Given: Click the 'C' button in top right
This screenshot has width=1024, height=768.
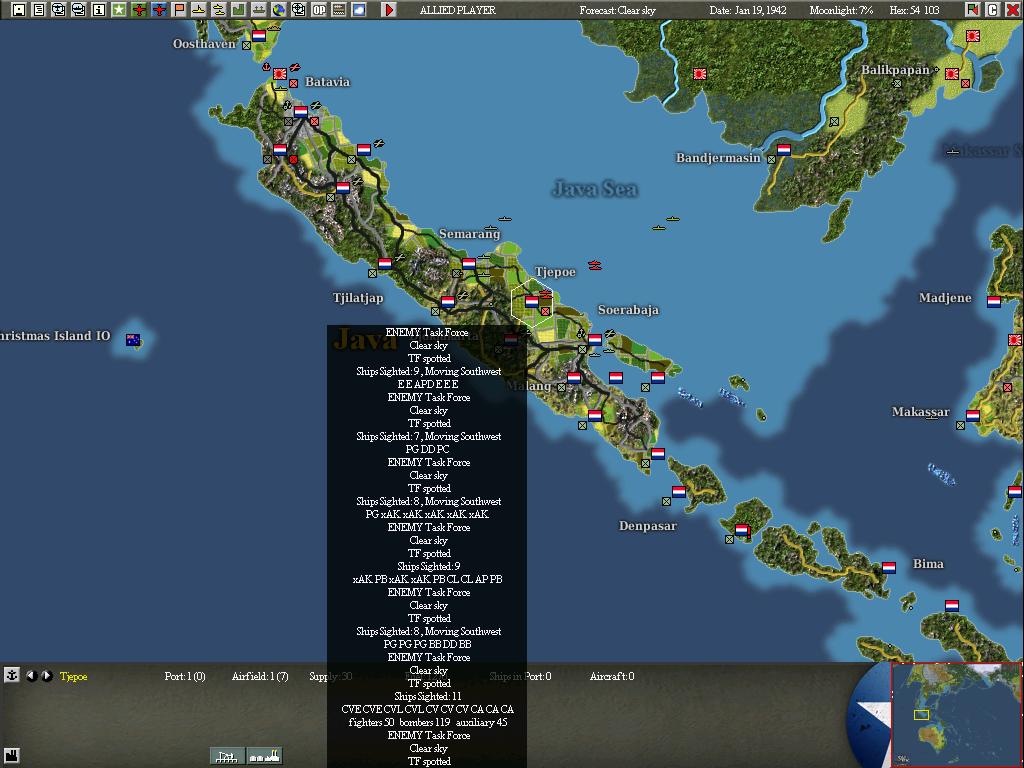Looking at the screenshot, I should (992, 10).
